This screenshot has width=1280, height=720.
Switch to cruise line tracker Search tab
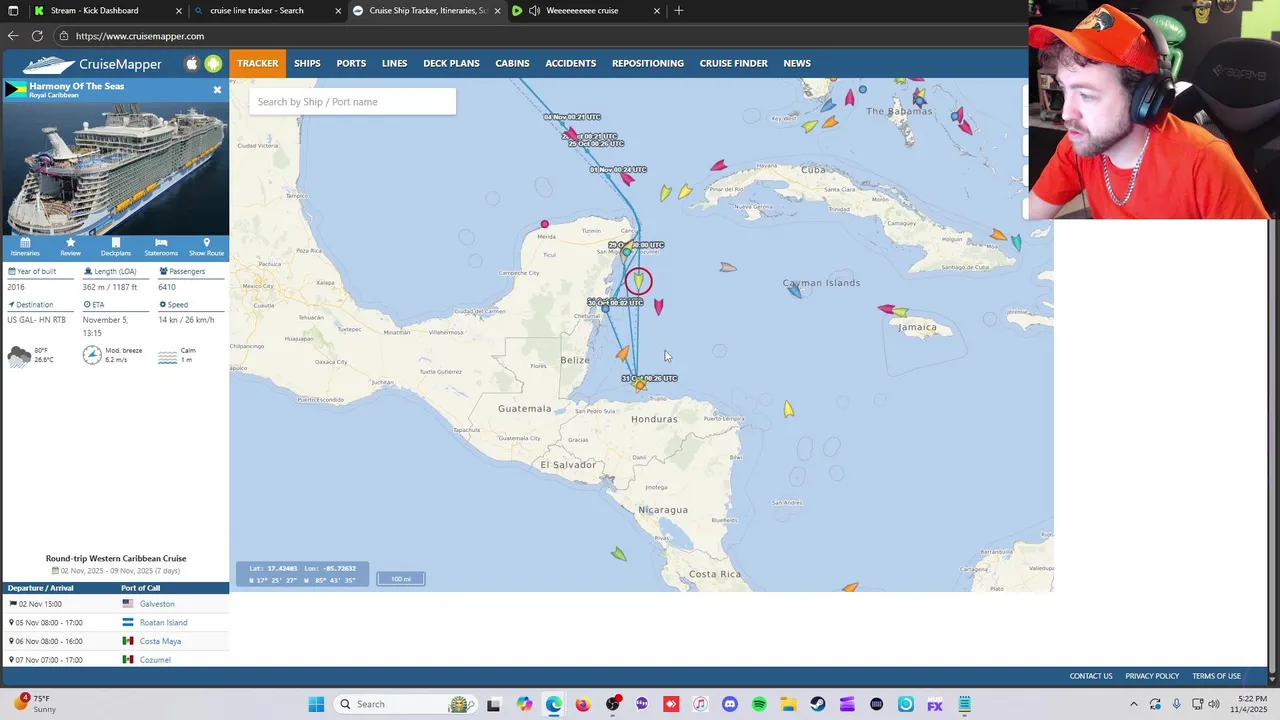[267, 10]
